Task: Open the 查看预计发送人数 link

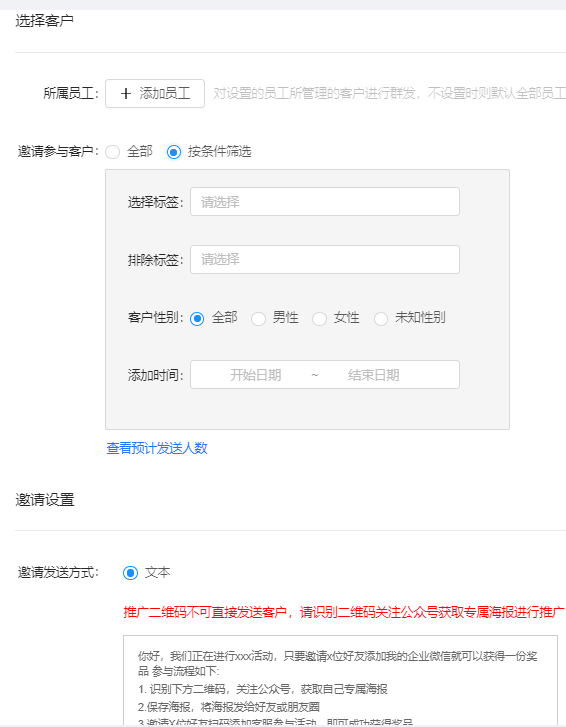Action: coord(157,448)
